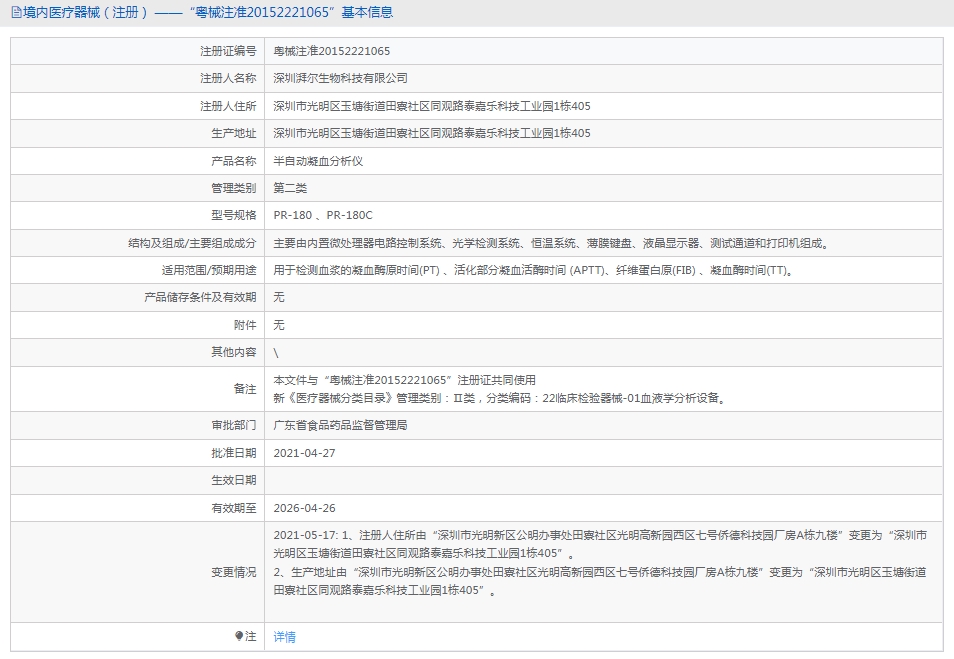Viewport: 954px width, 659px height.
Task: Click the 注册人住所 address value
Action: click(x=432, y=106)
